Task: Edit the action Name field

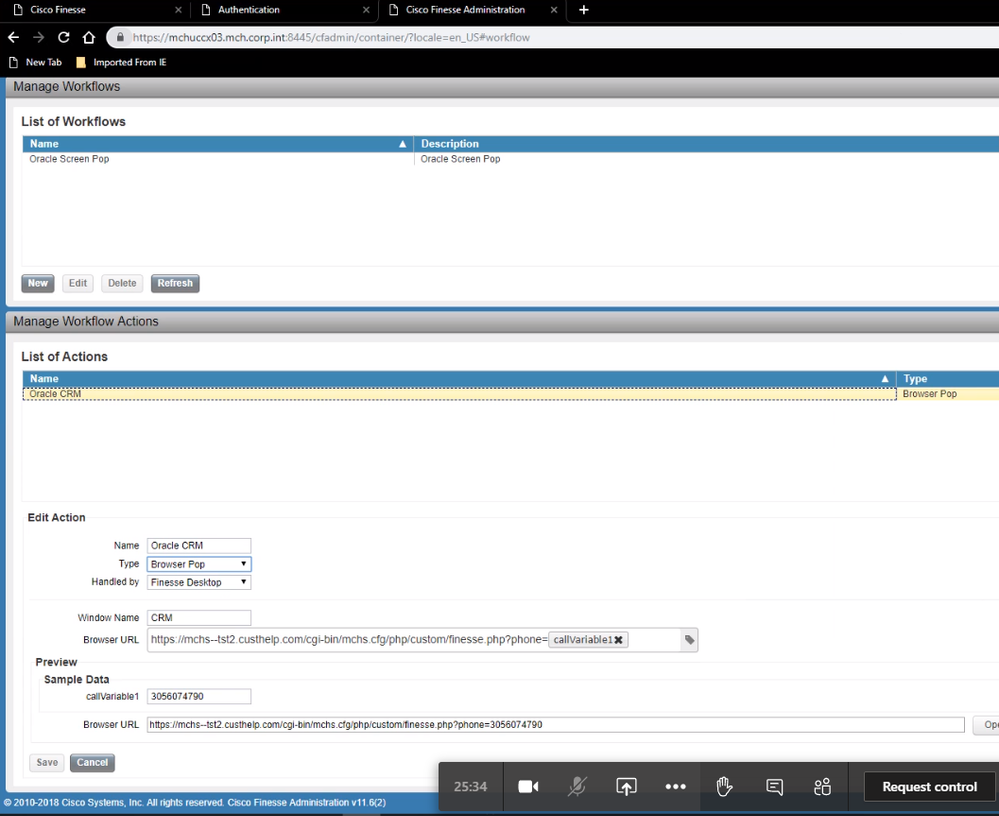Action: [x=199, y=546]
